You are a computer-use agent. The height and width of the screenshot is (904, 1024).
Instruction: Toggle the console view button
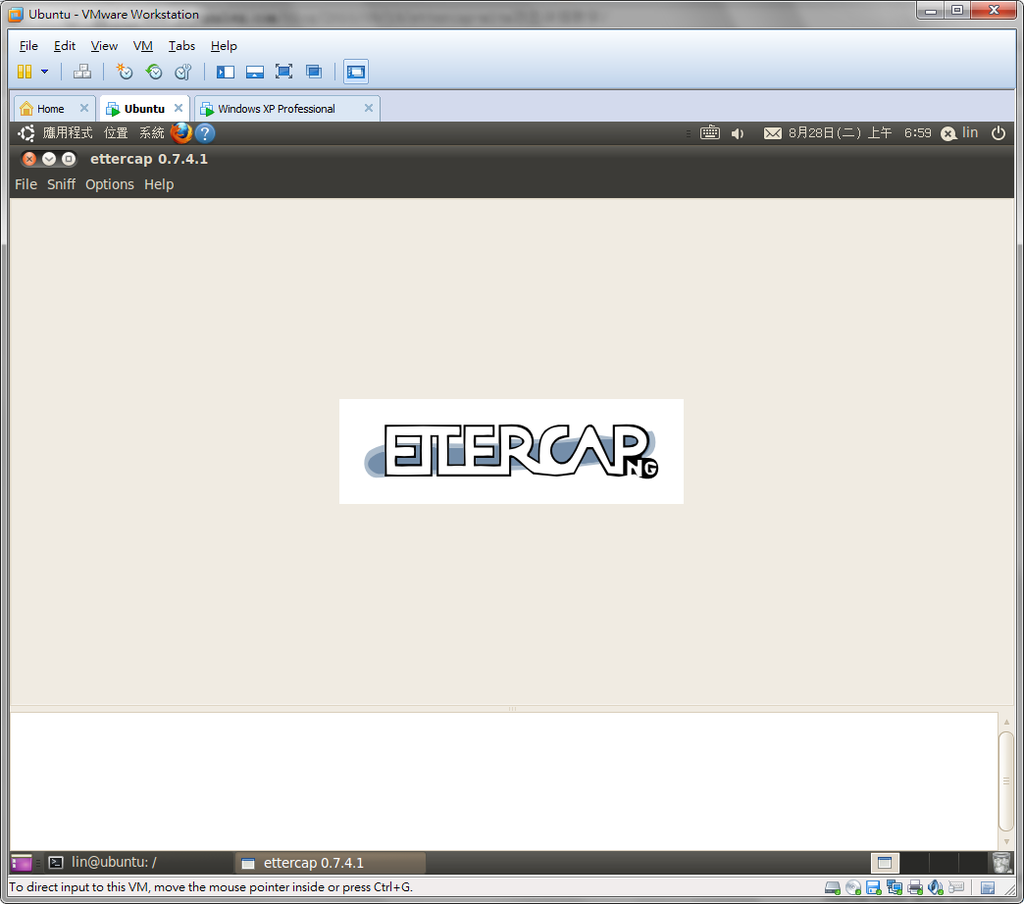point(356,72)
